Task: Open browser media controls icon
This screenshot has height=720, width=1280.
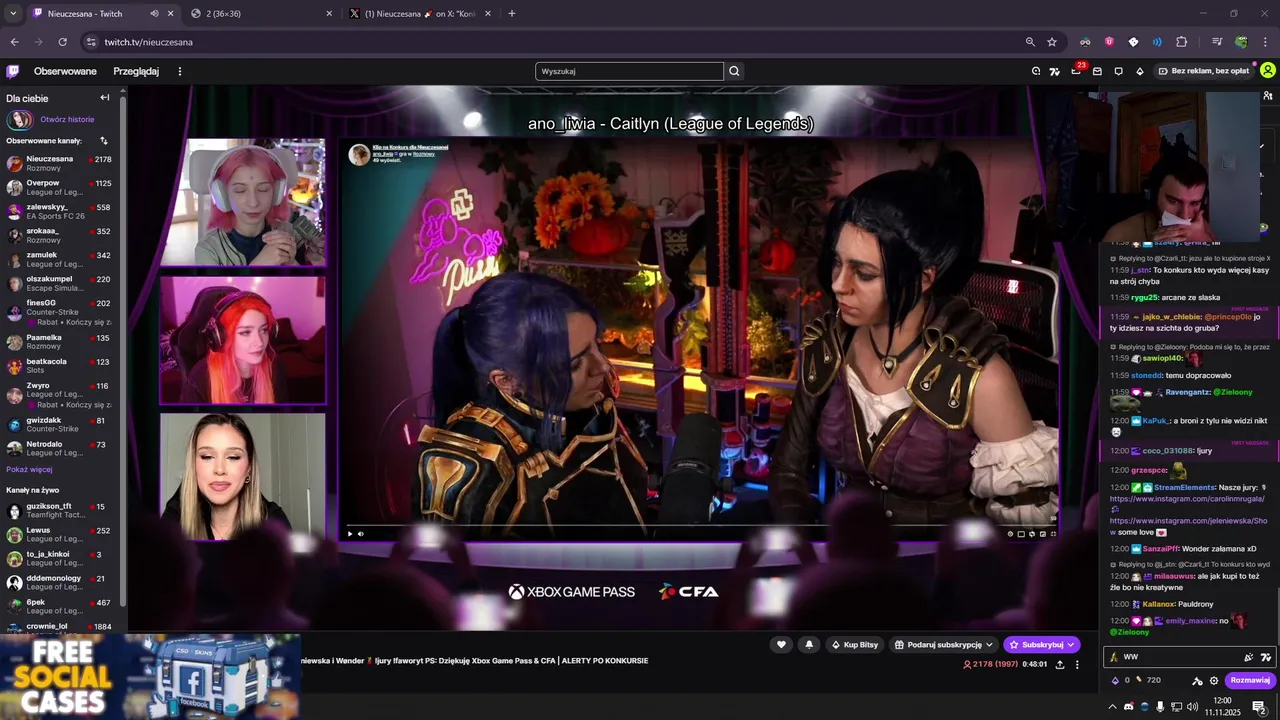Action: tap(1217, 42)
